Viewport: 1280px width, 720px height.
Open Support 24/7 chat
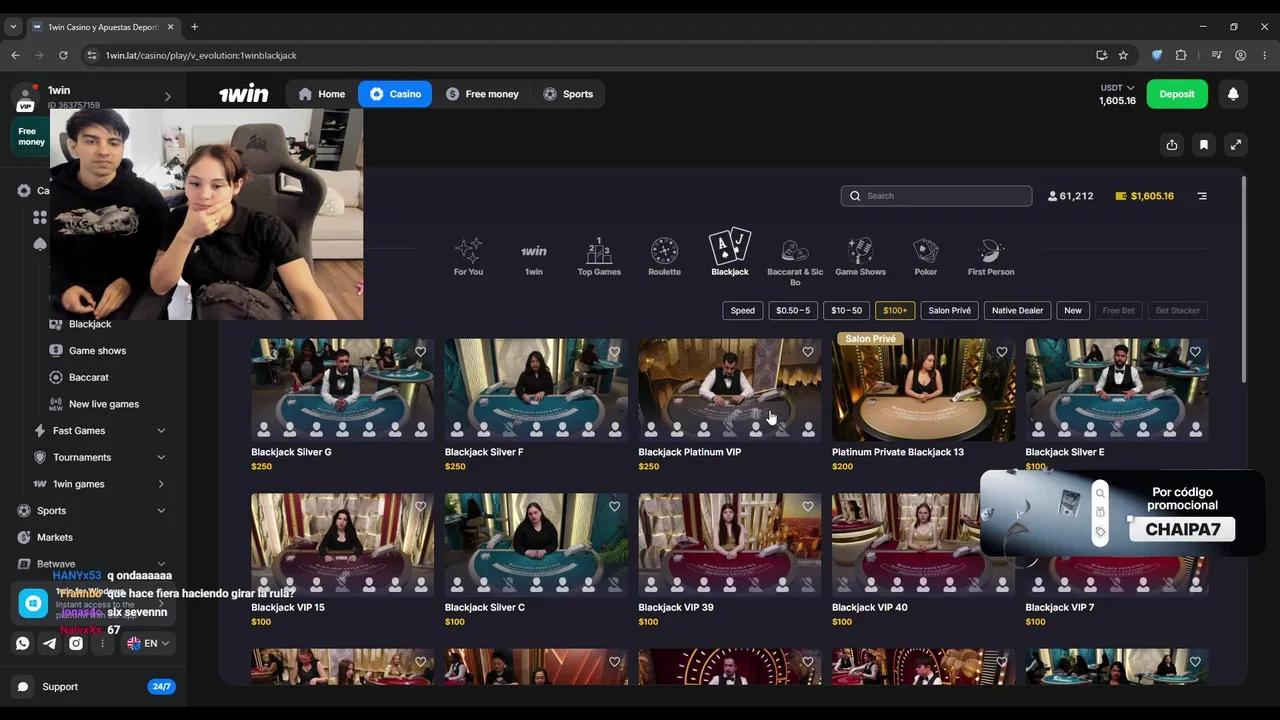point(93,687)
